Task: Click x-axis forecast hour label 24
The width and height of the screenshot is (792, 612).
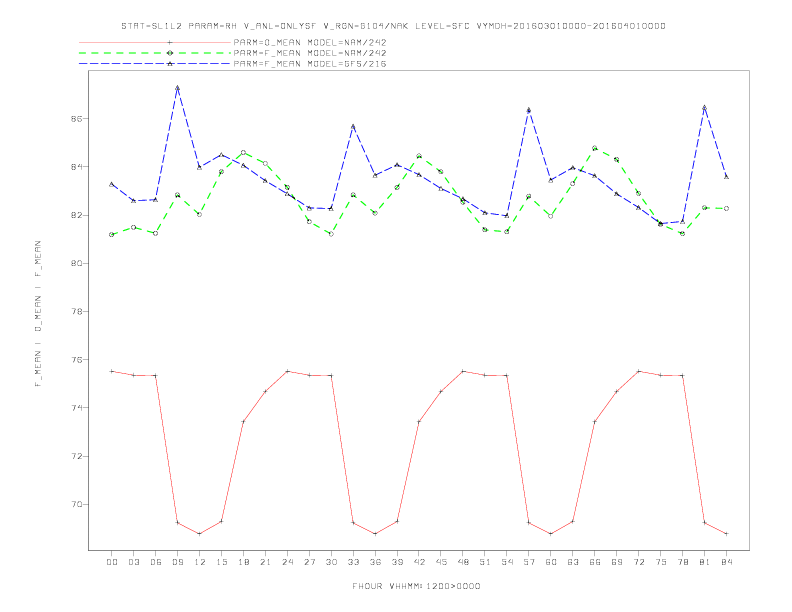Action: [x=287, y=562]
